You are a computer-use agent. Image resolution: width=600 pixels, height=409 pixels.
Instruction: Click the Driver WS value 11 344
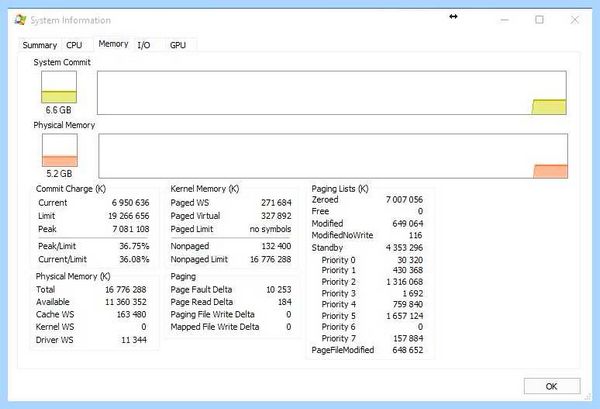click(x=134, y=340)
